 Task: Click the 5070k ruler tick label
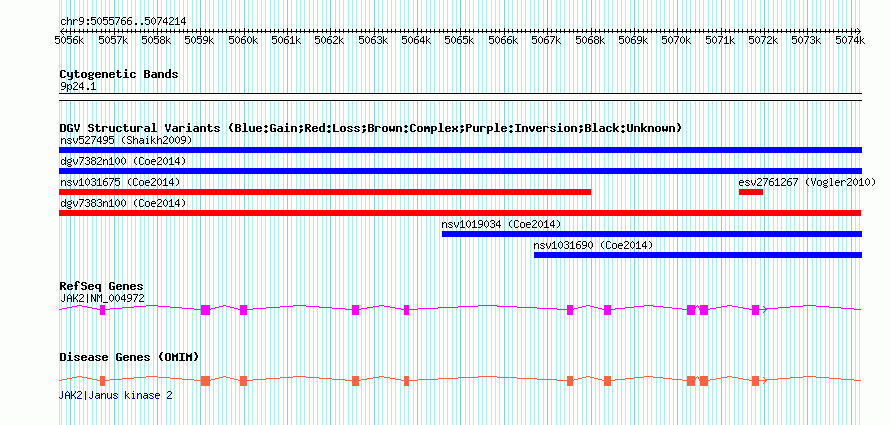point(677,40)
